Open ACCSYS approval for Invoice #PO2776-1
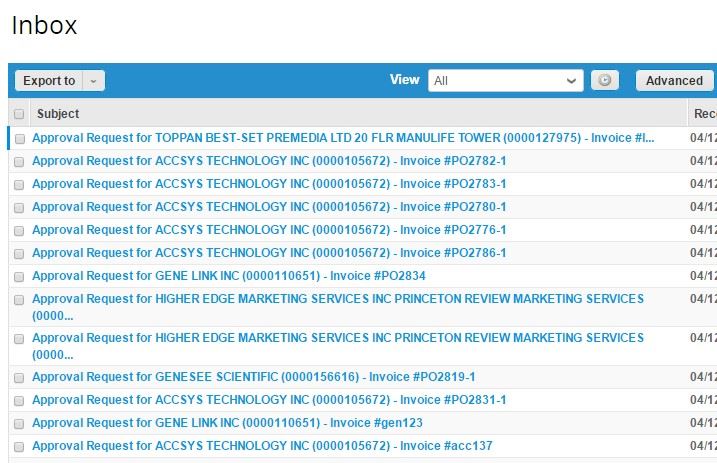Screen dimensions: 717x463 pos(269,230)
